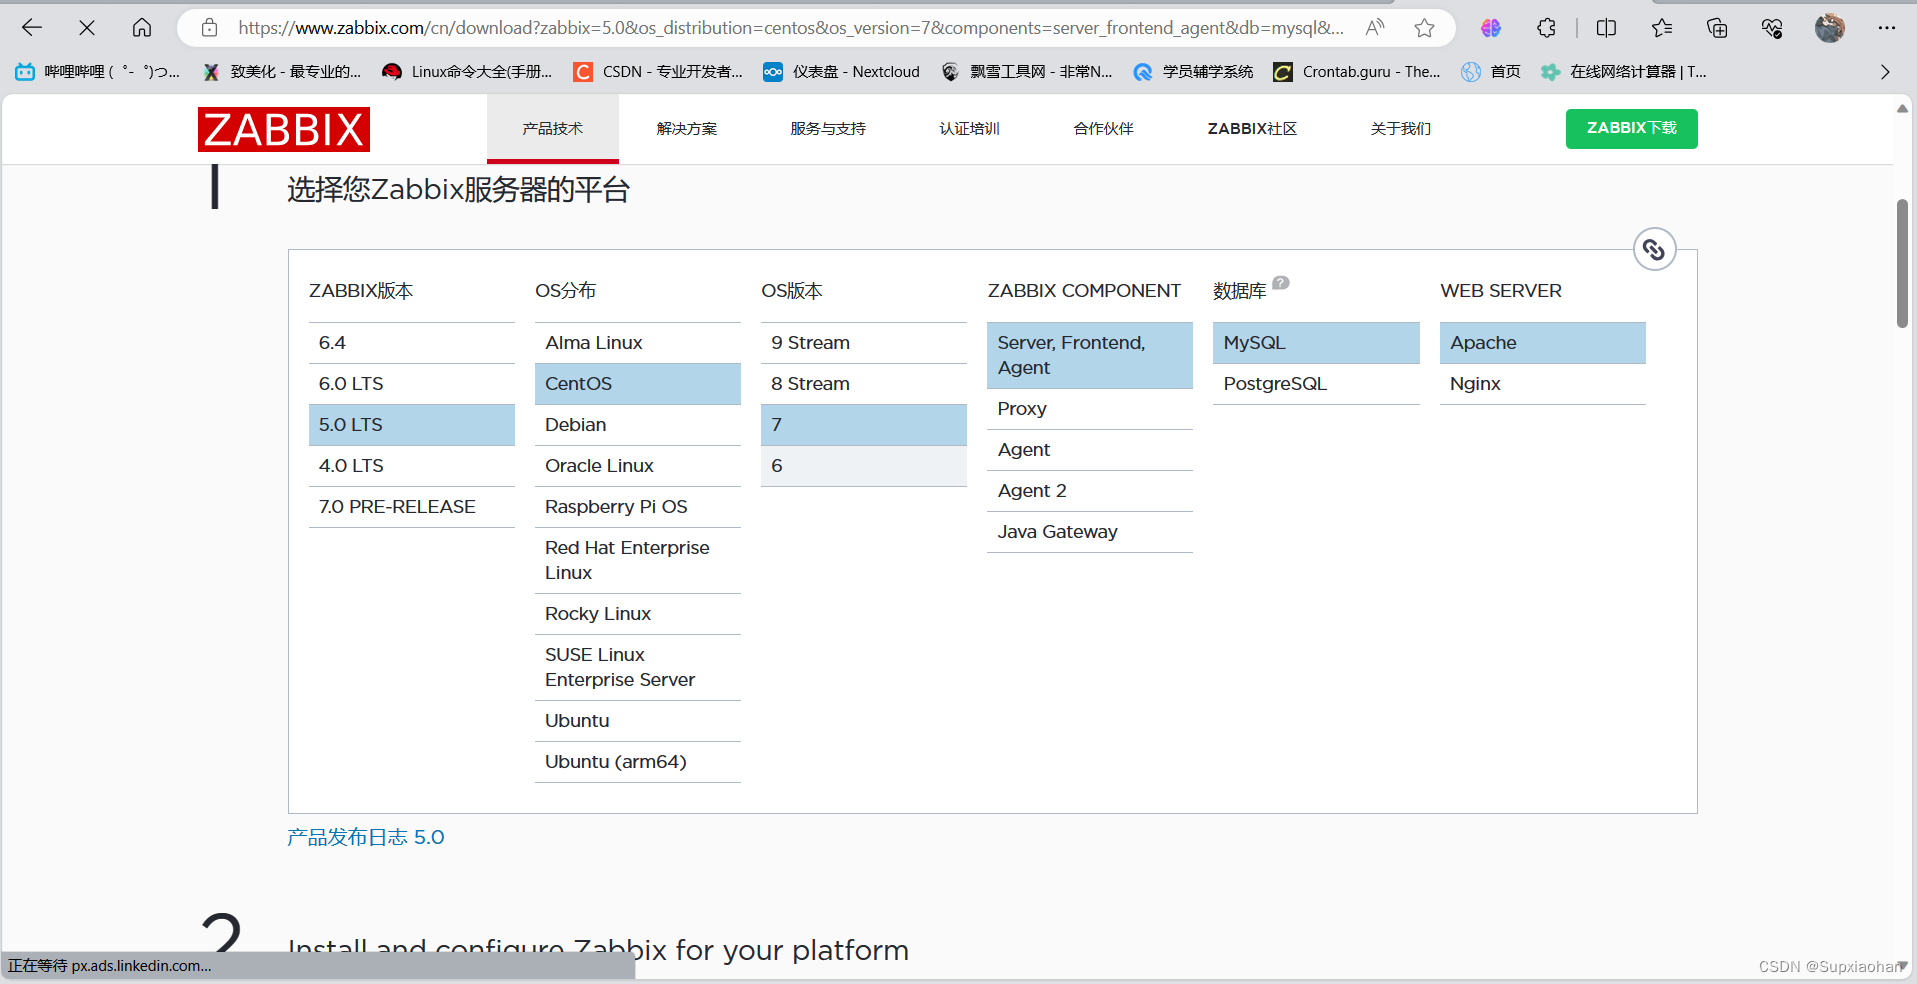Select Java Gateway component
This screenshot has height=984, width=1917.
1089,532
